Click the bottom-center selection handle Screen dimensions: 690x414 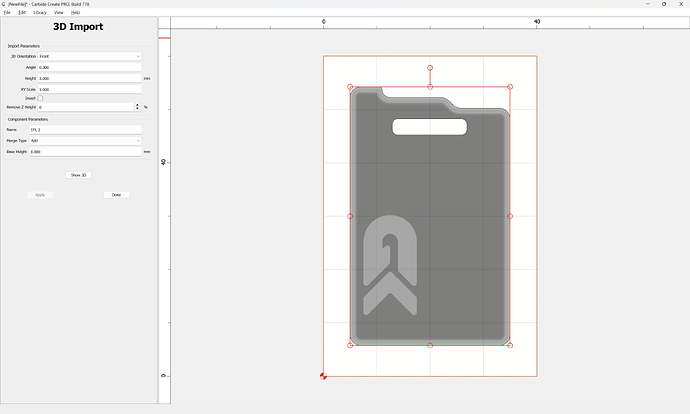point(430,345)
